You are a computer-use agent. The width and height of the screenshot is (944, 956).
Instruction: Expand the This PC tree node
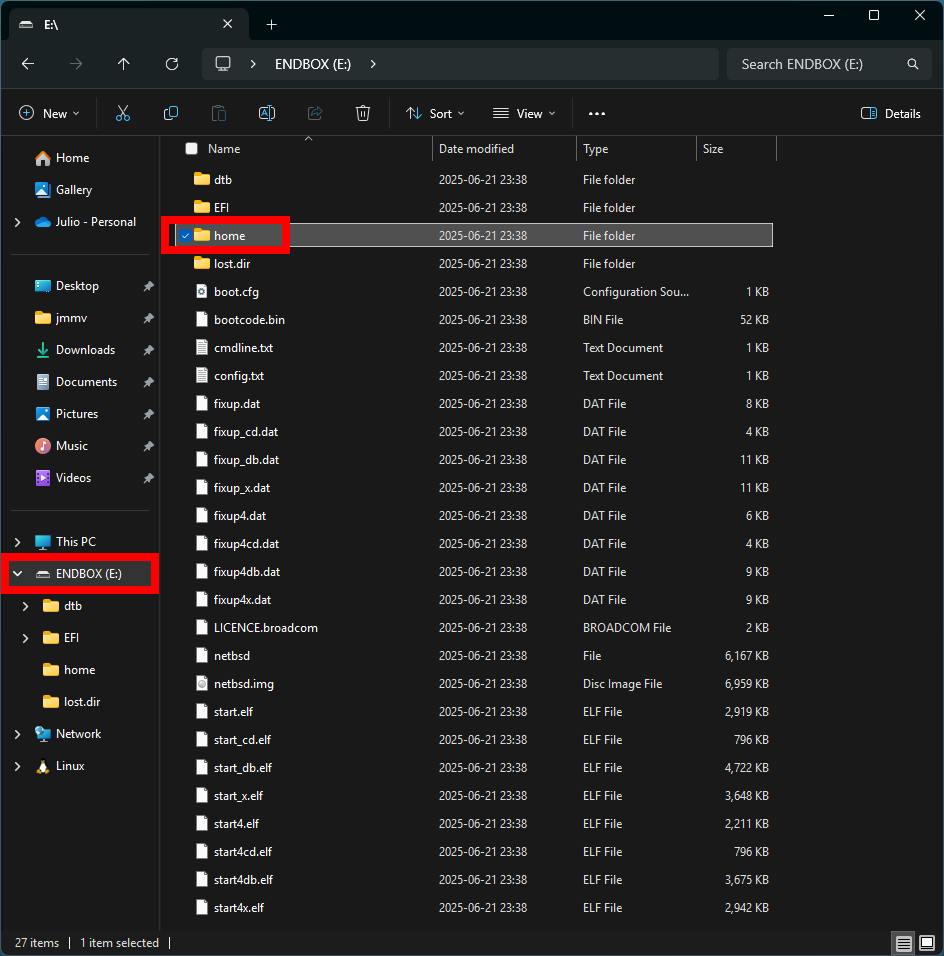tap(18, 542)
